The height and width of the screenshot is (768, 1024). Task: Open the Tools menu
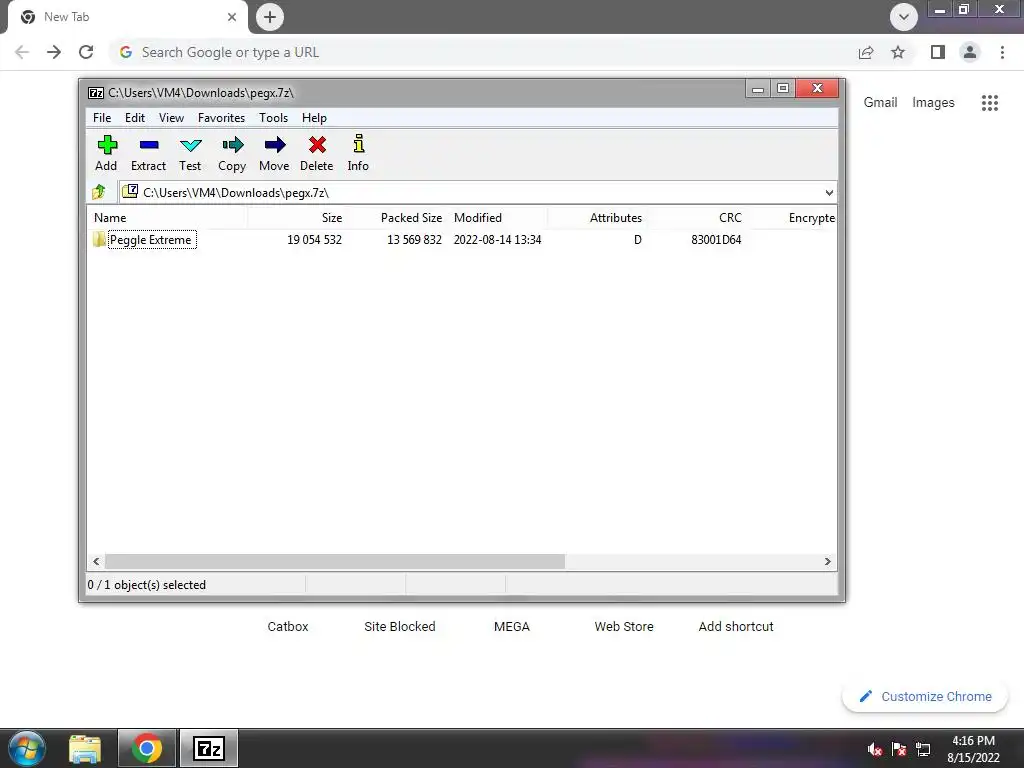(273, 118)
